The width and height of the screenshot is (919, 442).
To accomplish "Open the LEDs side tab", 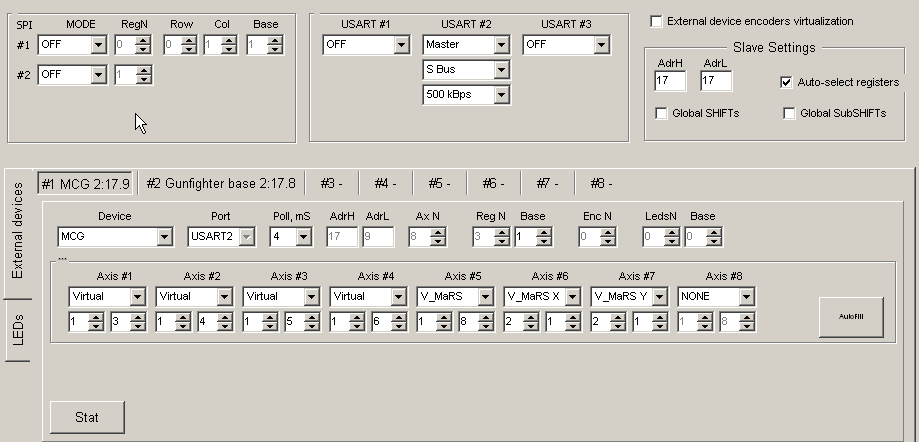I will pyautogui.click(x=18, y=329).
